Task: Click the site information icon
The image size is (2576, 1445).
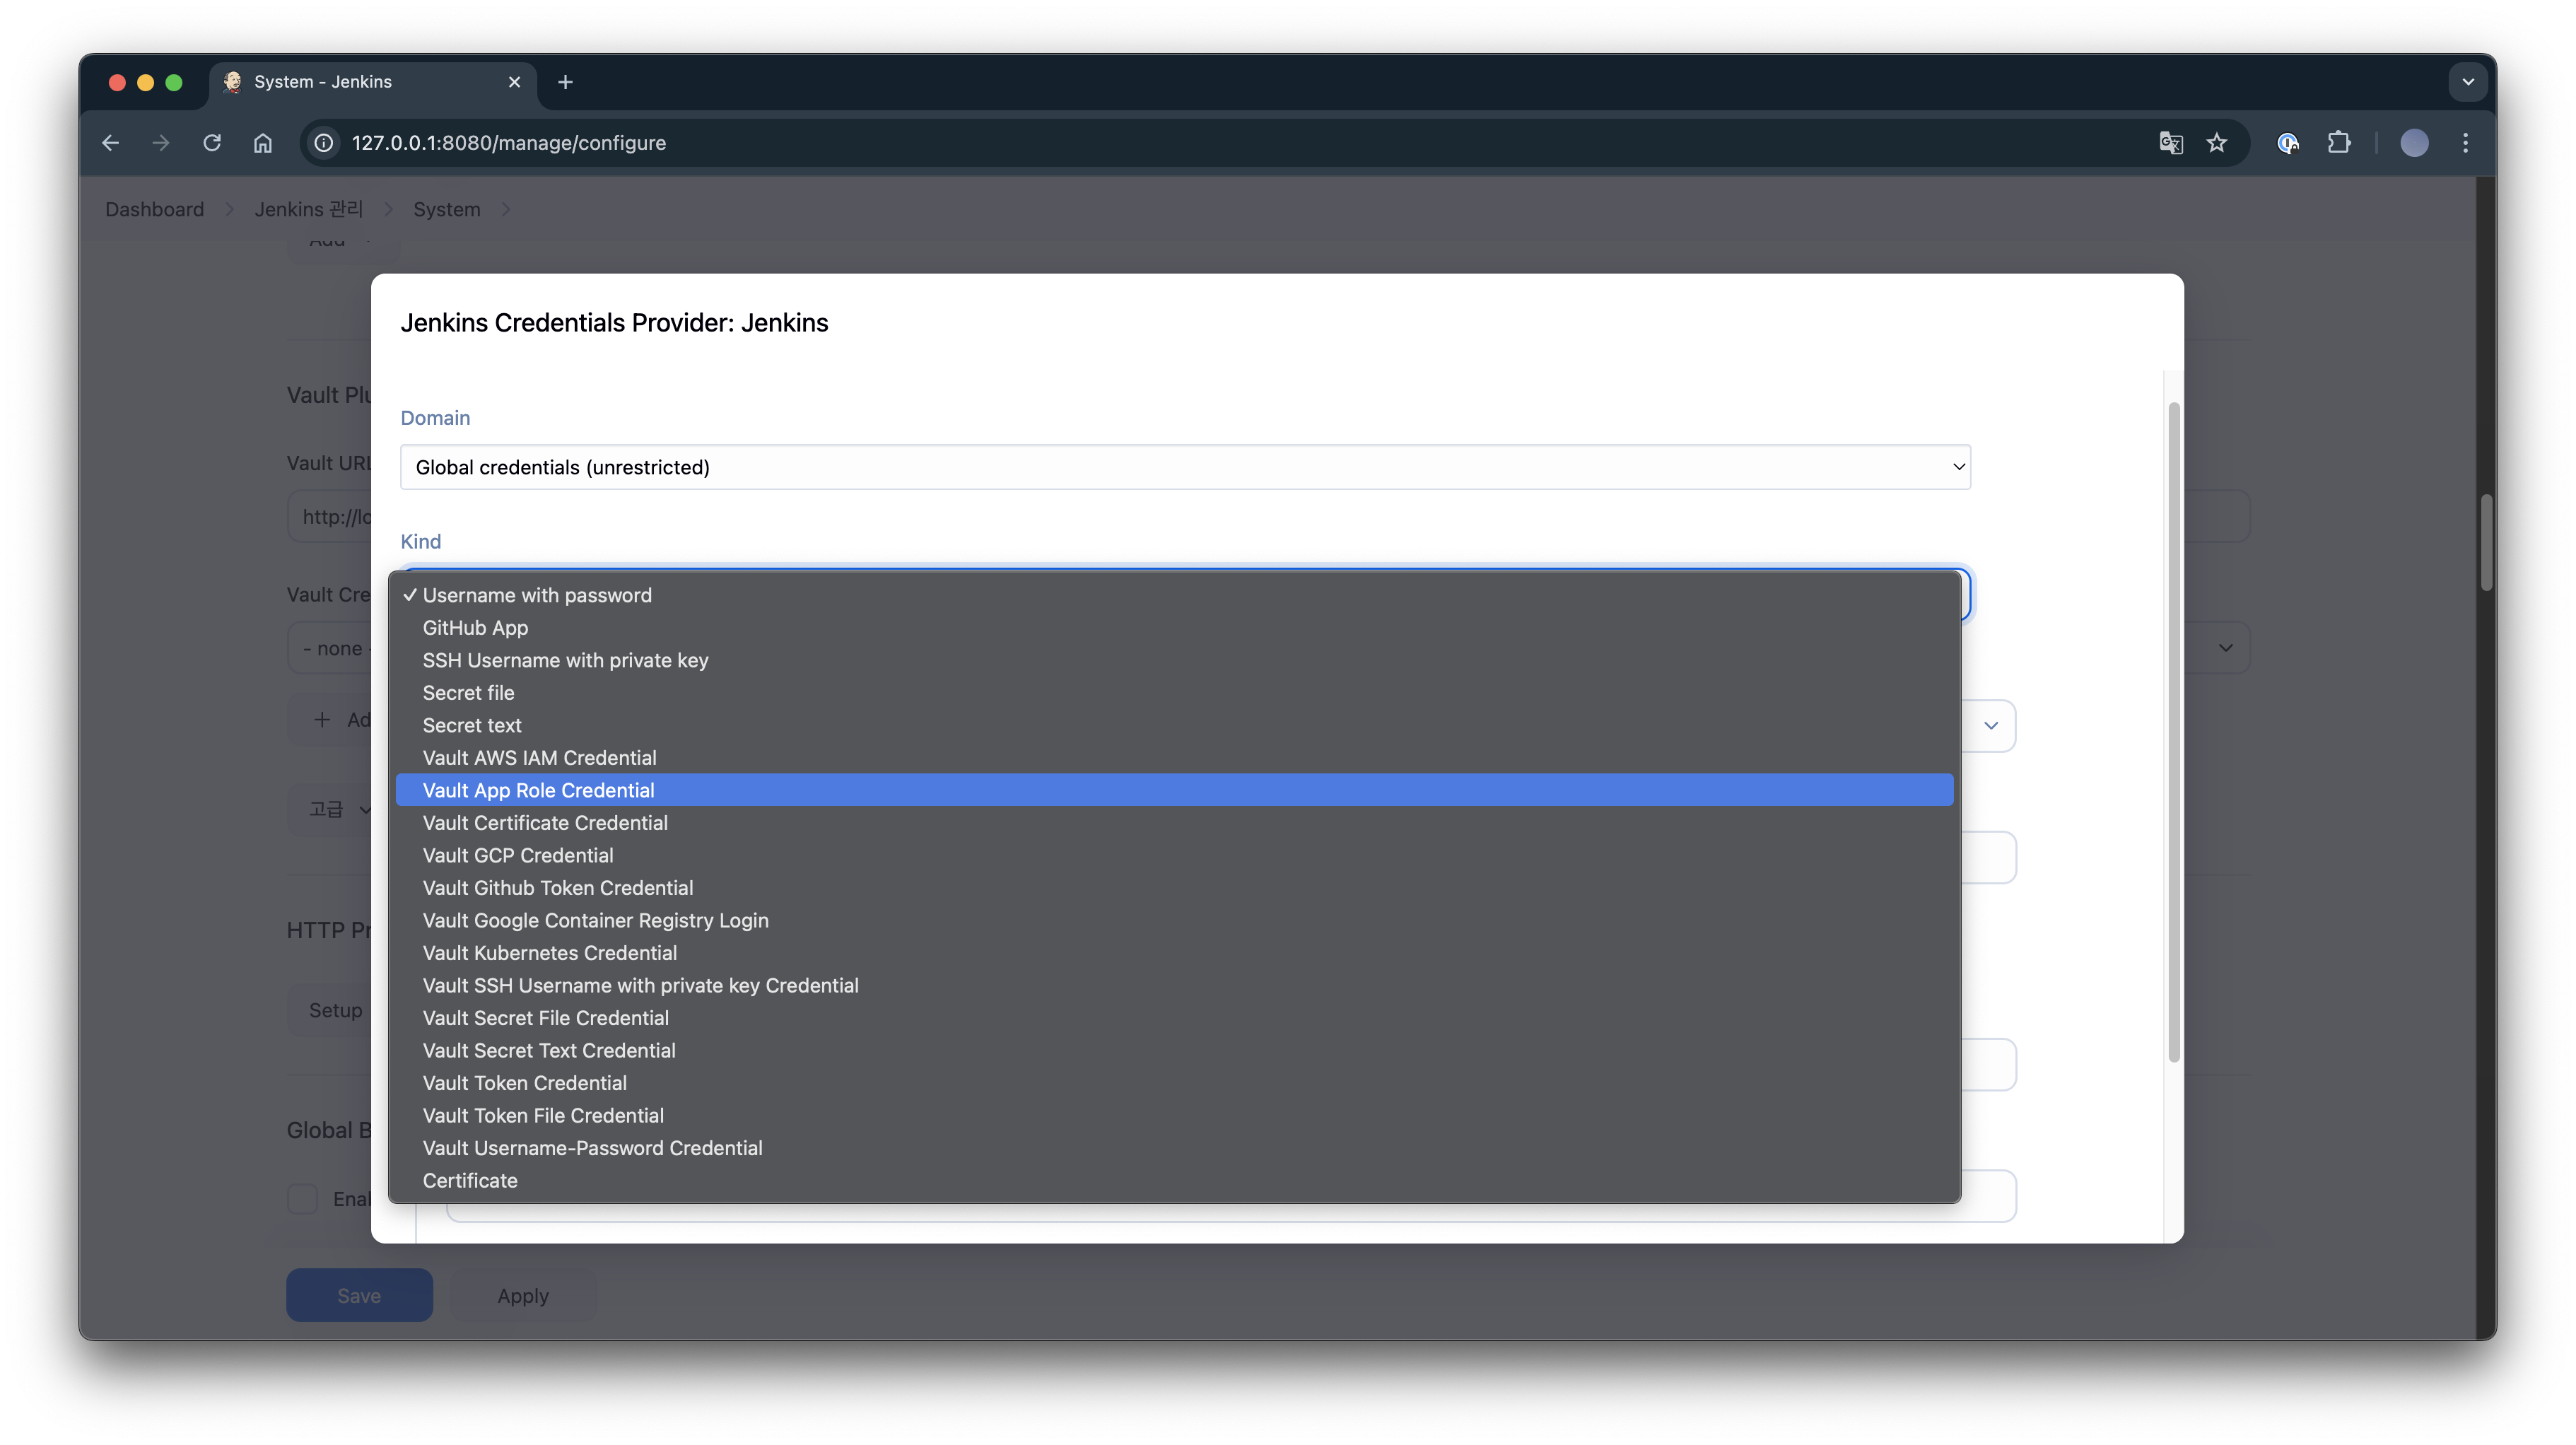Action: tap(324, 143)
